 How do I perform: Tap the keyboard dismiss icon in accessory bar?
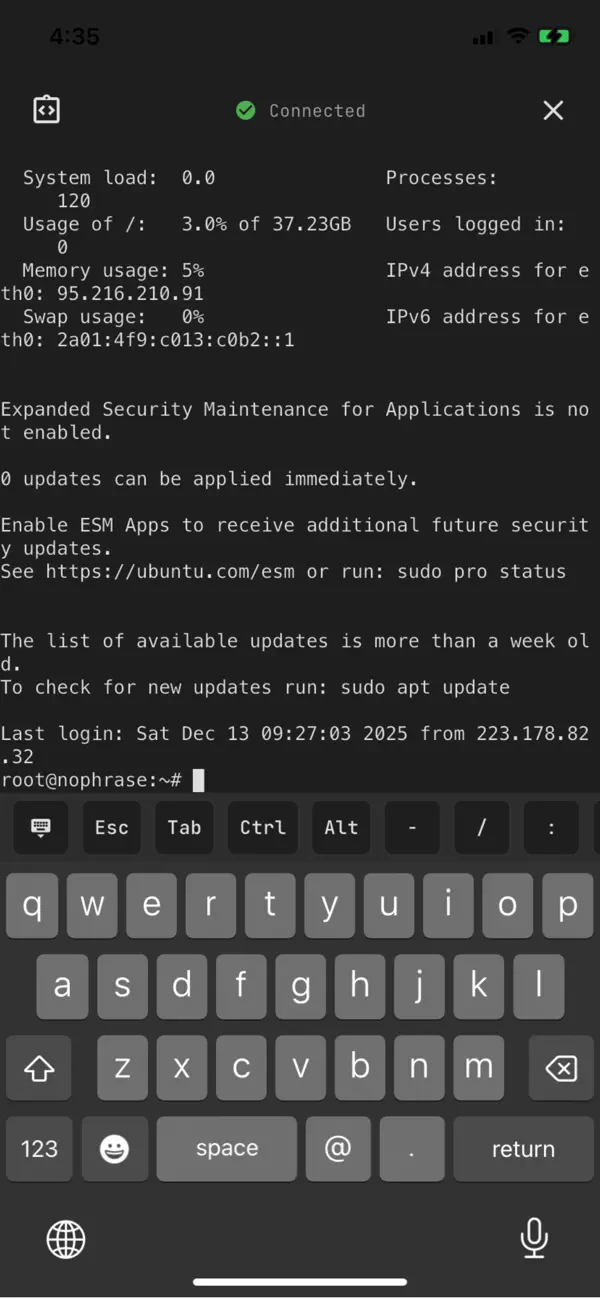40,827
